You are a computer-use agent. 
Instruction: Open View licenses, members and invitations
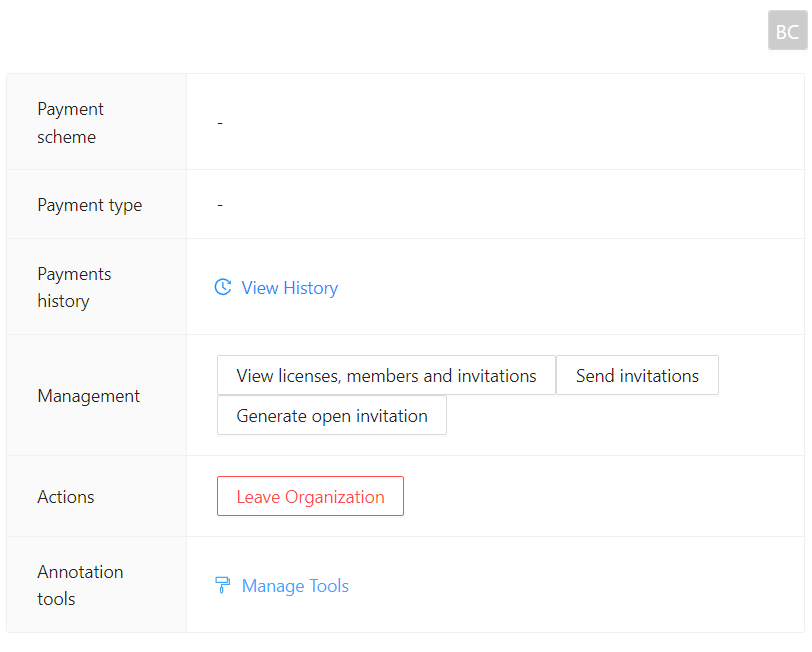pos(386,376)
